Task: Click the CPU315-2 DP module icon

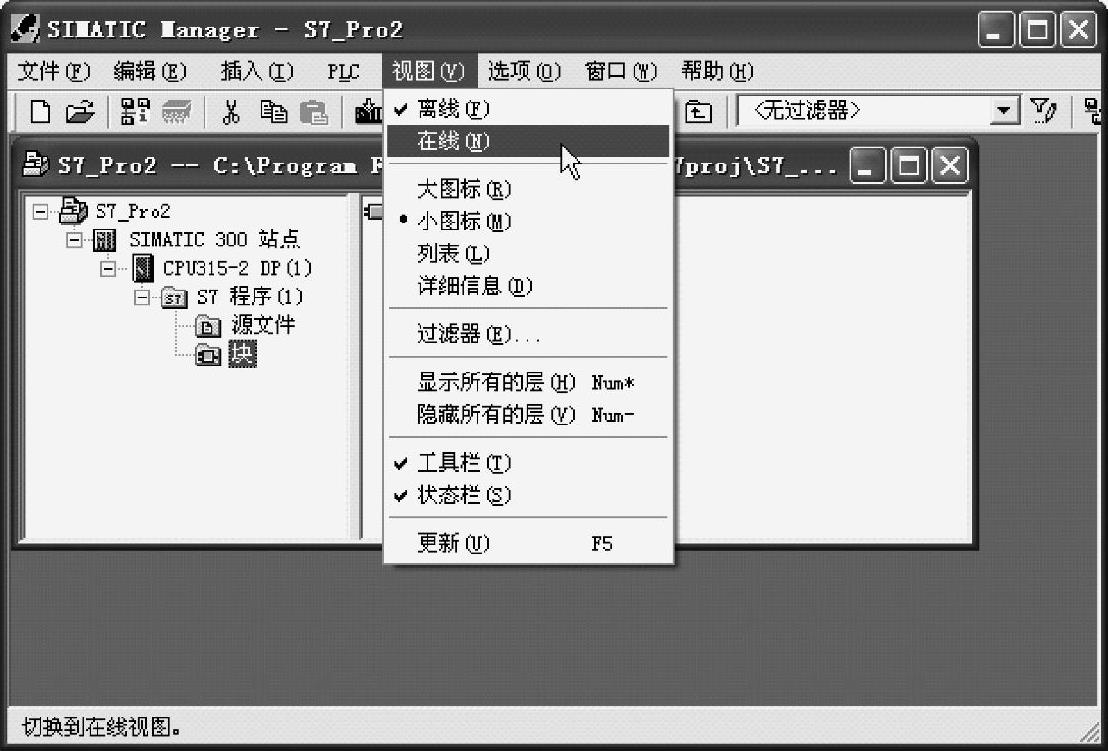Action: (143, 268)
